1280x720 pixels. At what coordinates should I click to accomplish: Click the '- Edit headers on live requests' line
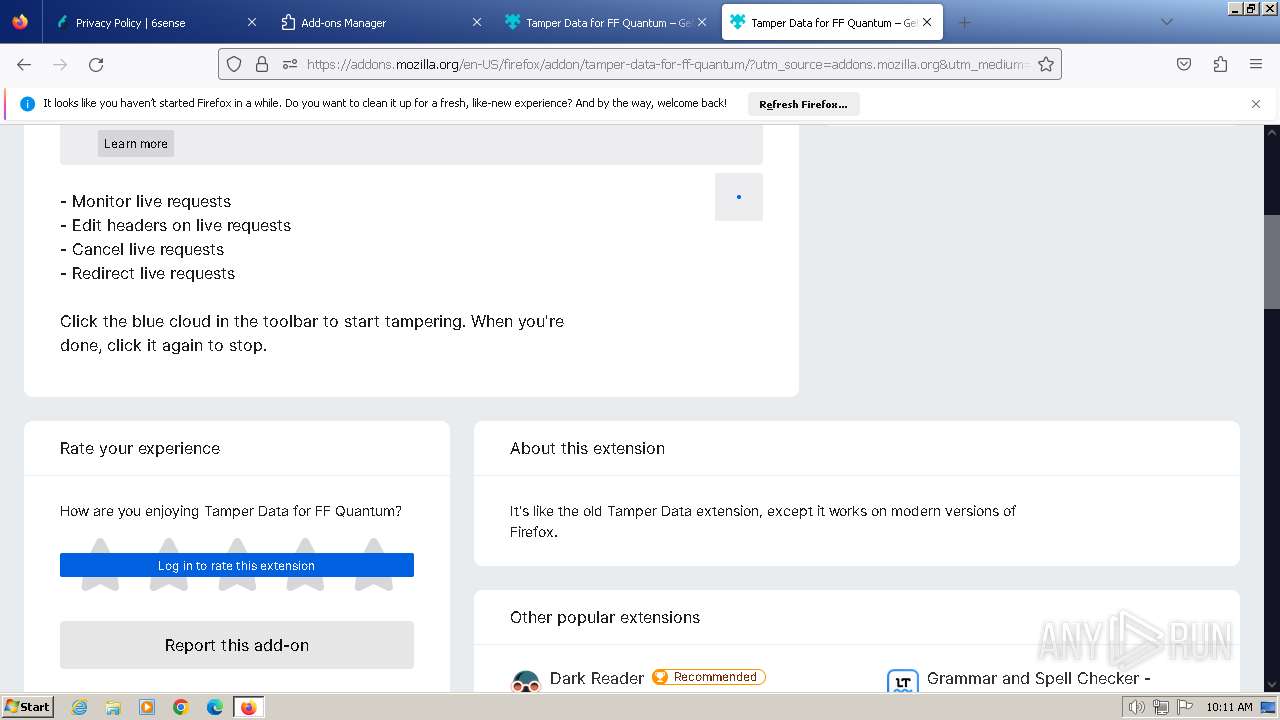176,225
